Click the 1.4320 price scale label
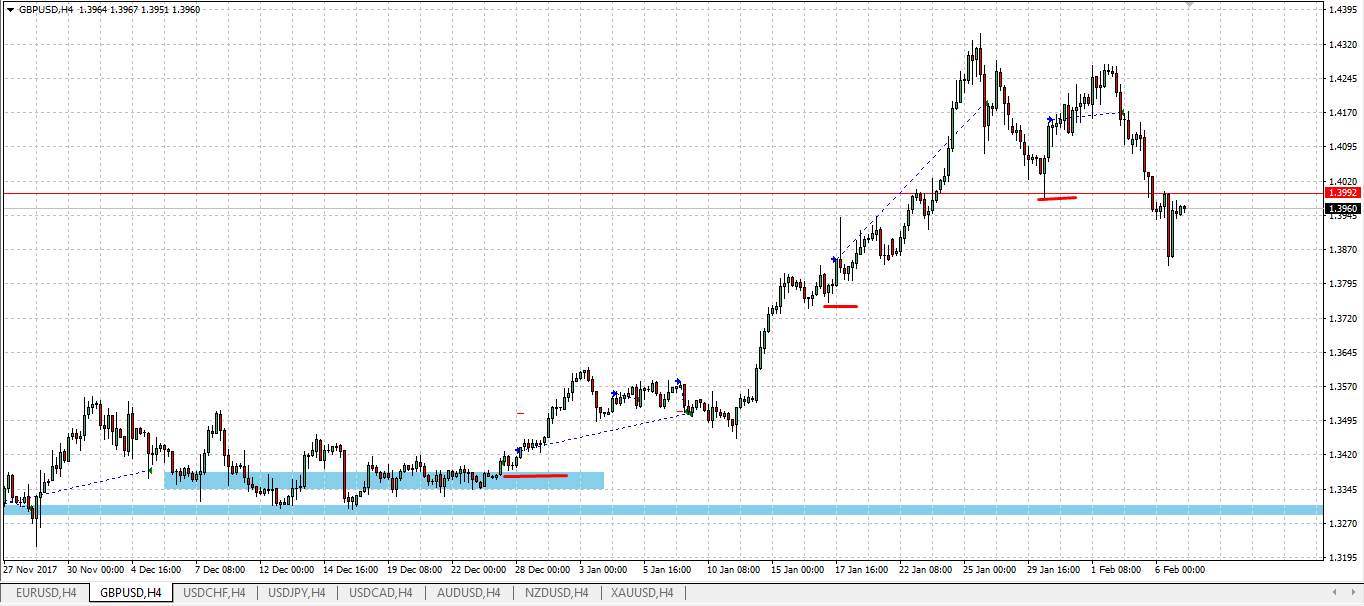Image resolution: width=1364 pixels, height=606 pixels. point(1344,45)
